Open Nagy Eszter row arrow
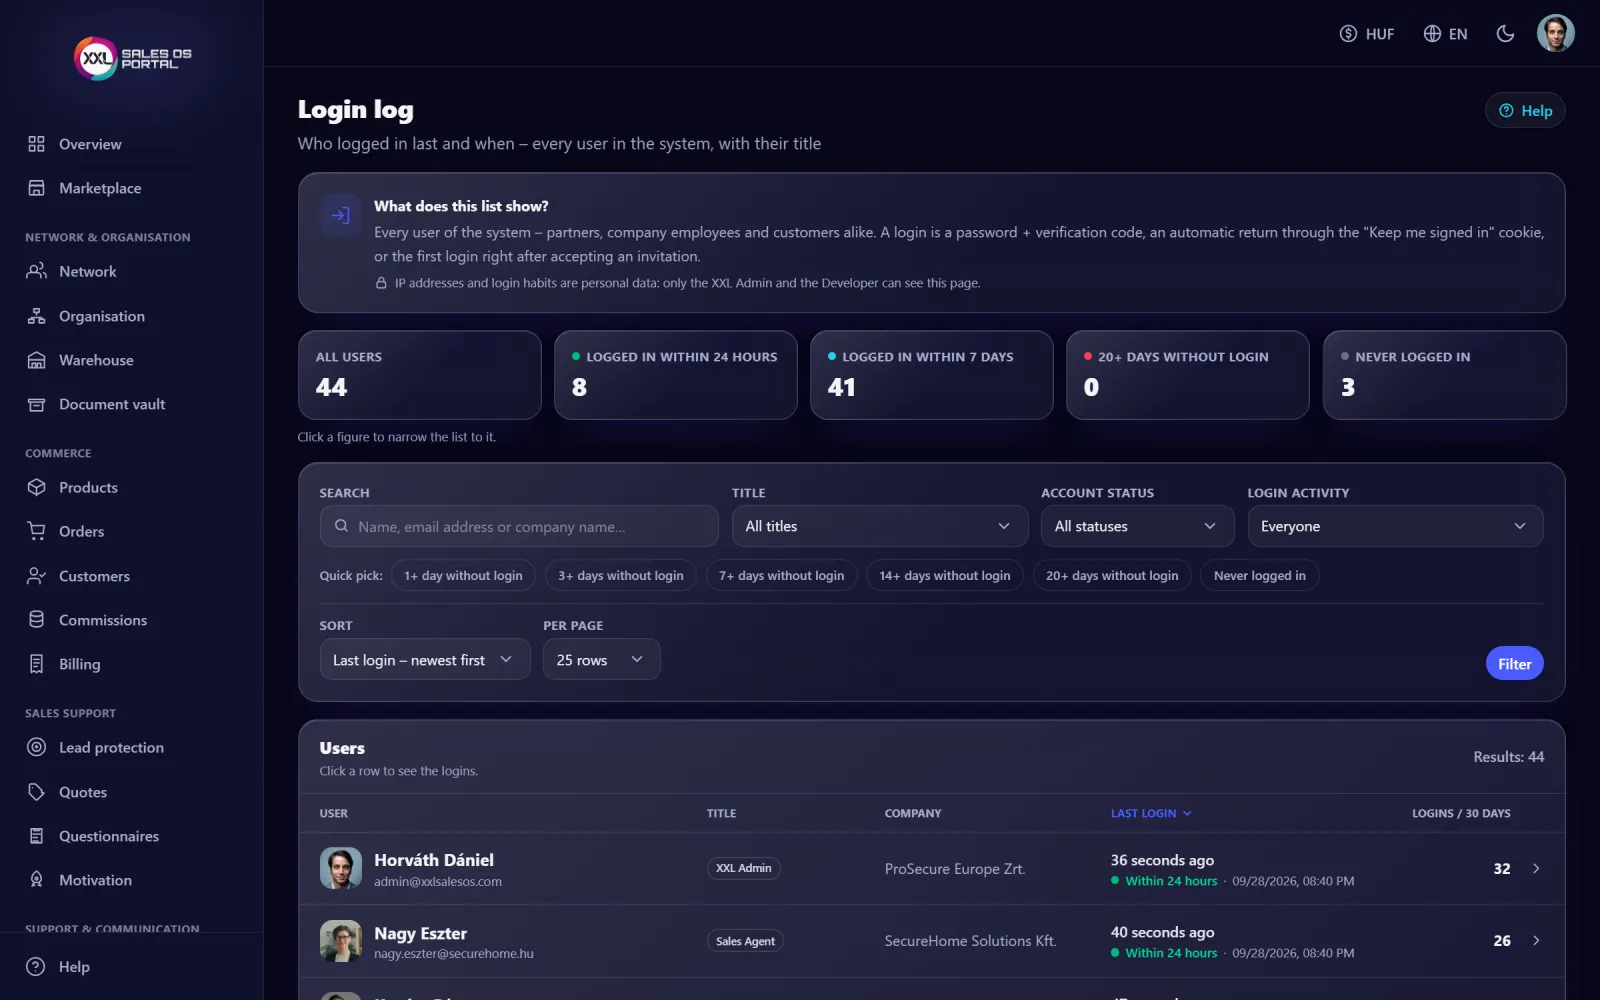1600x1000 pixels. 1536,941
